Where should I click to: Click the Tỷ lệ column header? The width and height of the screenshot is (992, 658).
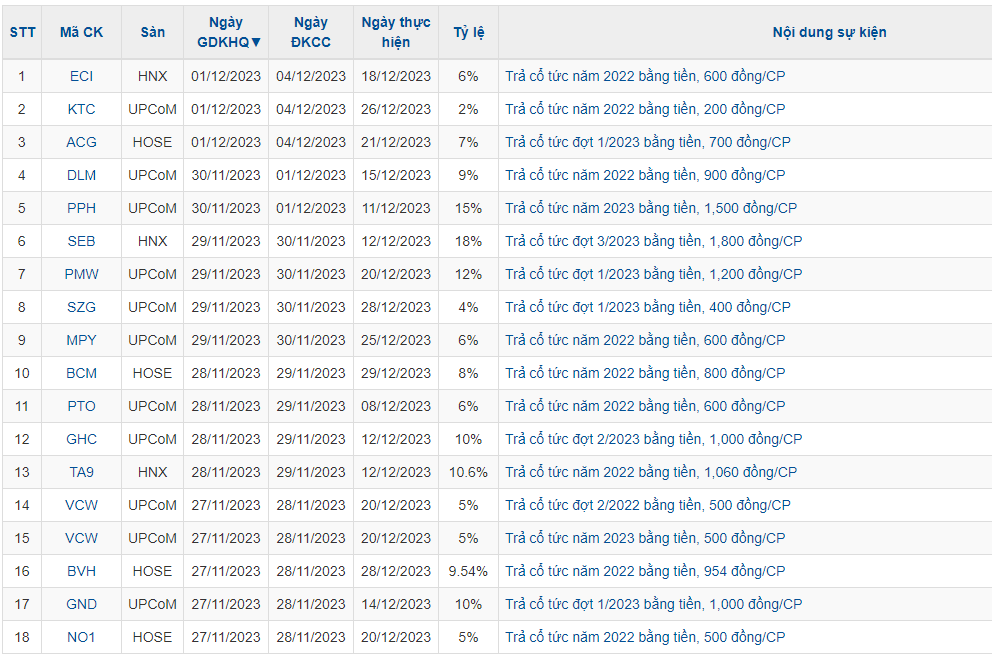pyautogui.click(x=468, y=32)
